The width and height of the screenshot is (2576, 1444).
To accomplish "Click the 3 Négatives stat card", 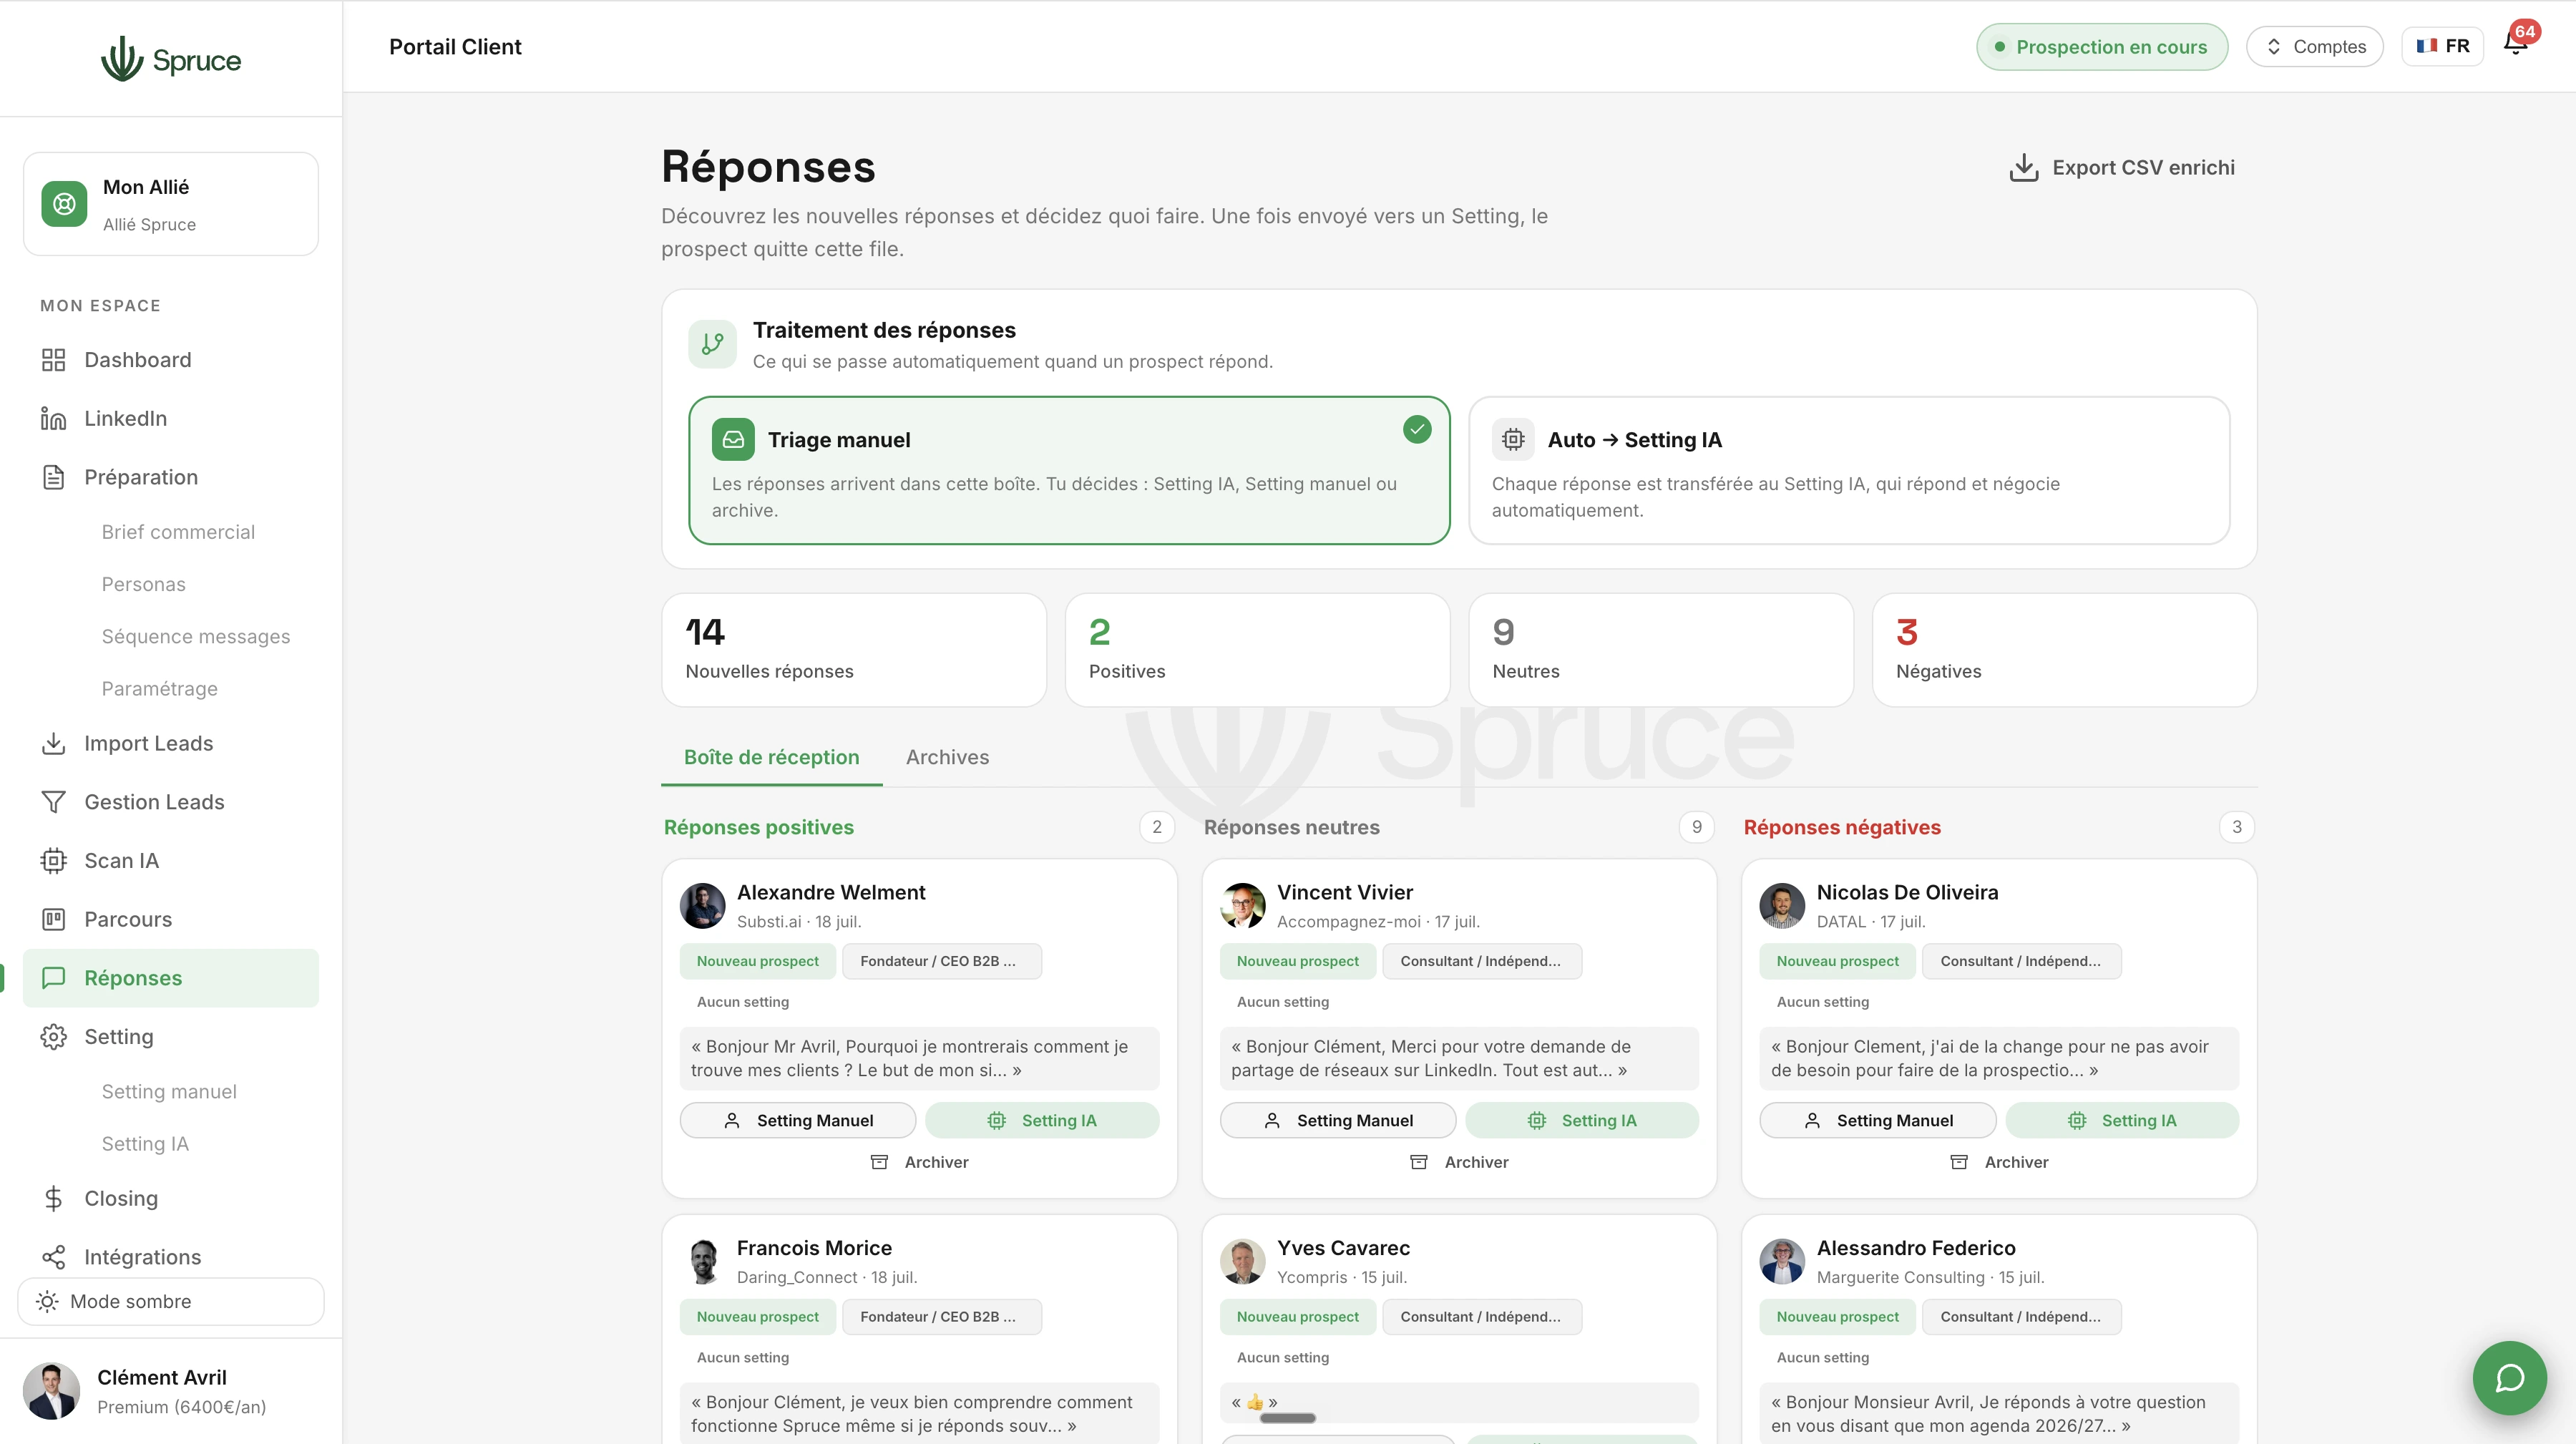I will click(x=2065, y=650).
